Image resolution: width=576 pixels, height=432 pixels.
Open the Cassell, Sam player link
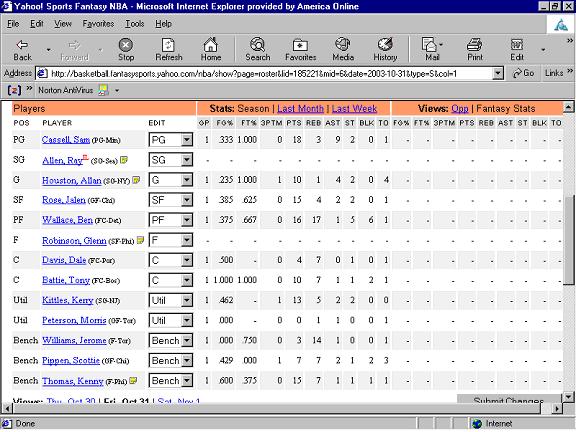tap(66, 140)
